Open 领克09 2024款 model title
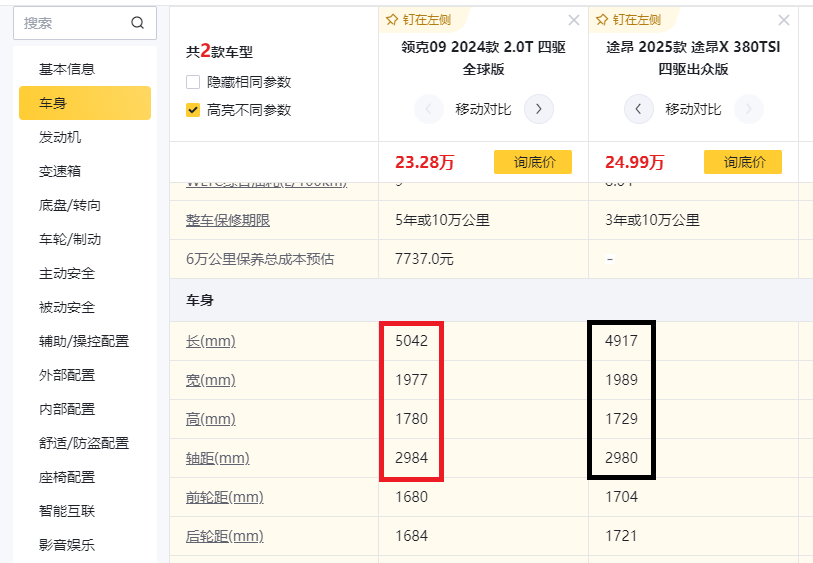Image resolution: width=813 pixels, height=563 pixels. point(483,58)
